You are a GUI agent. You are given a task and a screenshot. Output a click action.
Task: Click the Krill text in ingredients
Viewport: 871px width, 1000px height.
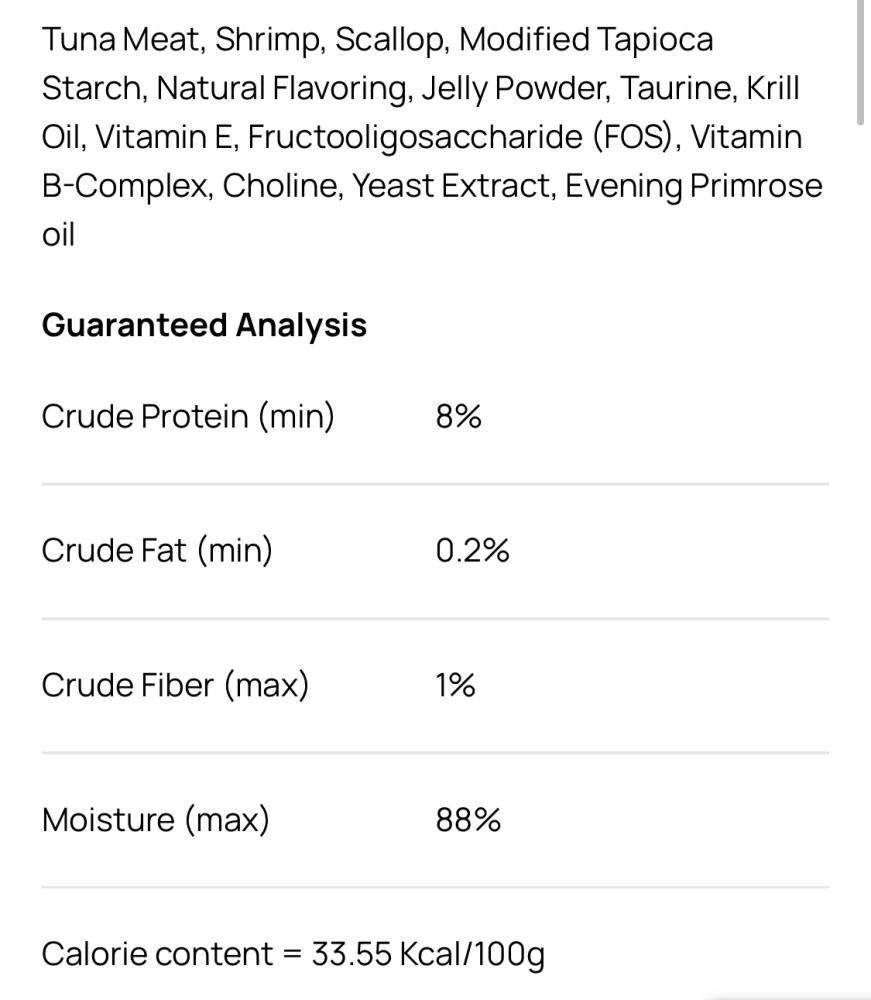pos(773,88)
